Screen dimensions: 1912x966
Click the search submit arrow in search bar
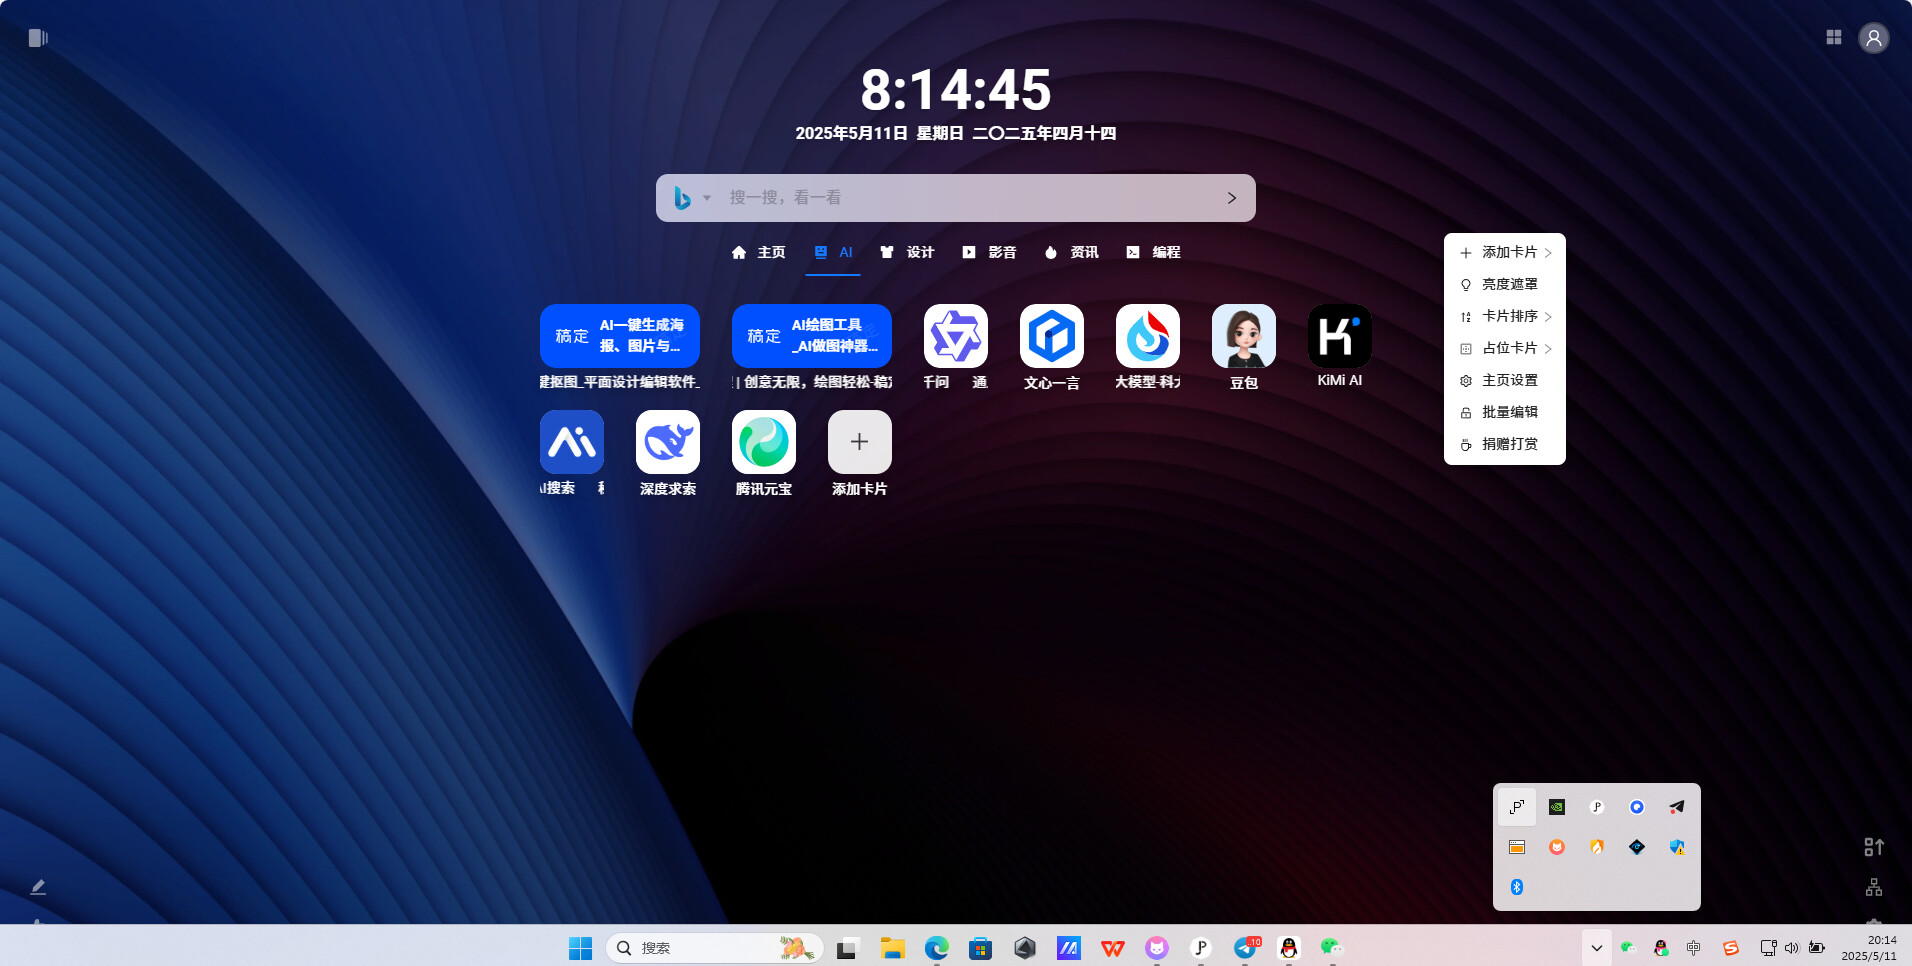[1232, 198]
